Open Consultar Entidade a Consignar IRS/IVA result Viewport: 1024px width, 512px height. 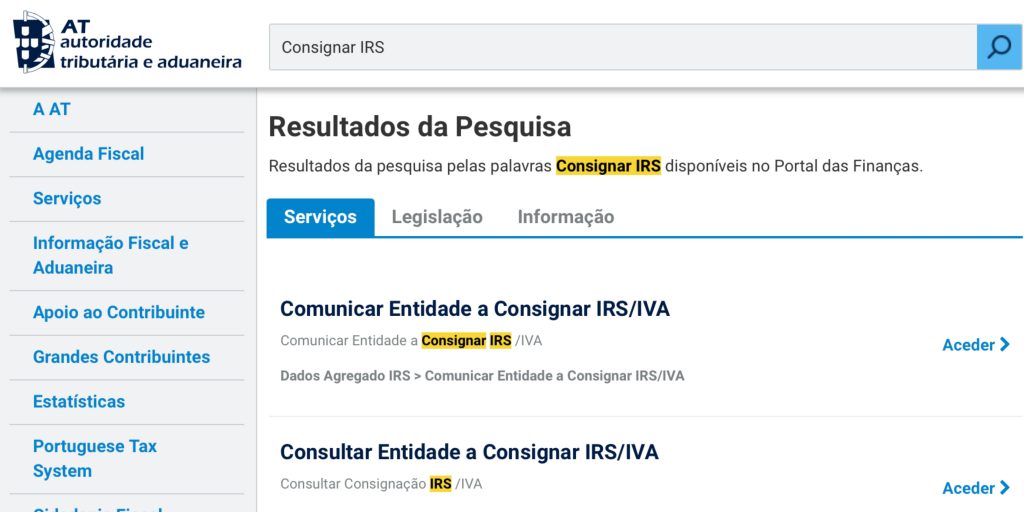(469, 452)
